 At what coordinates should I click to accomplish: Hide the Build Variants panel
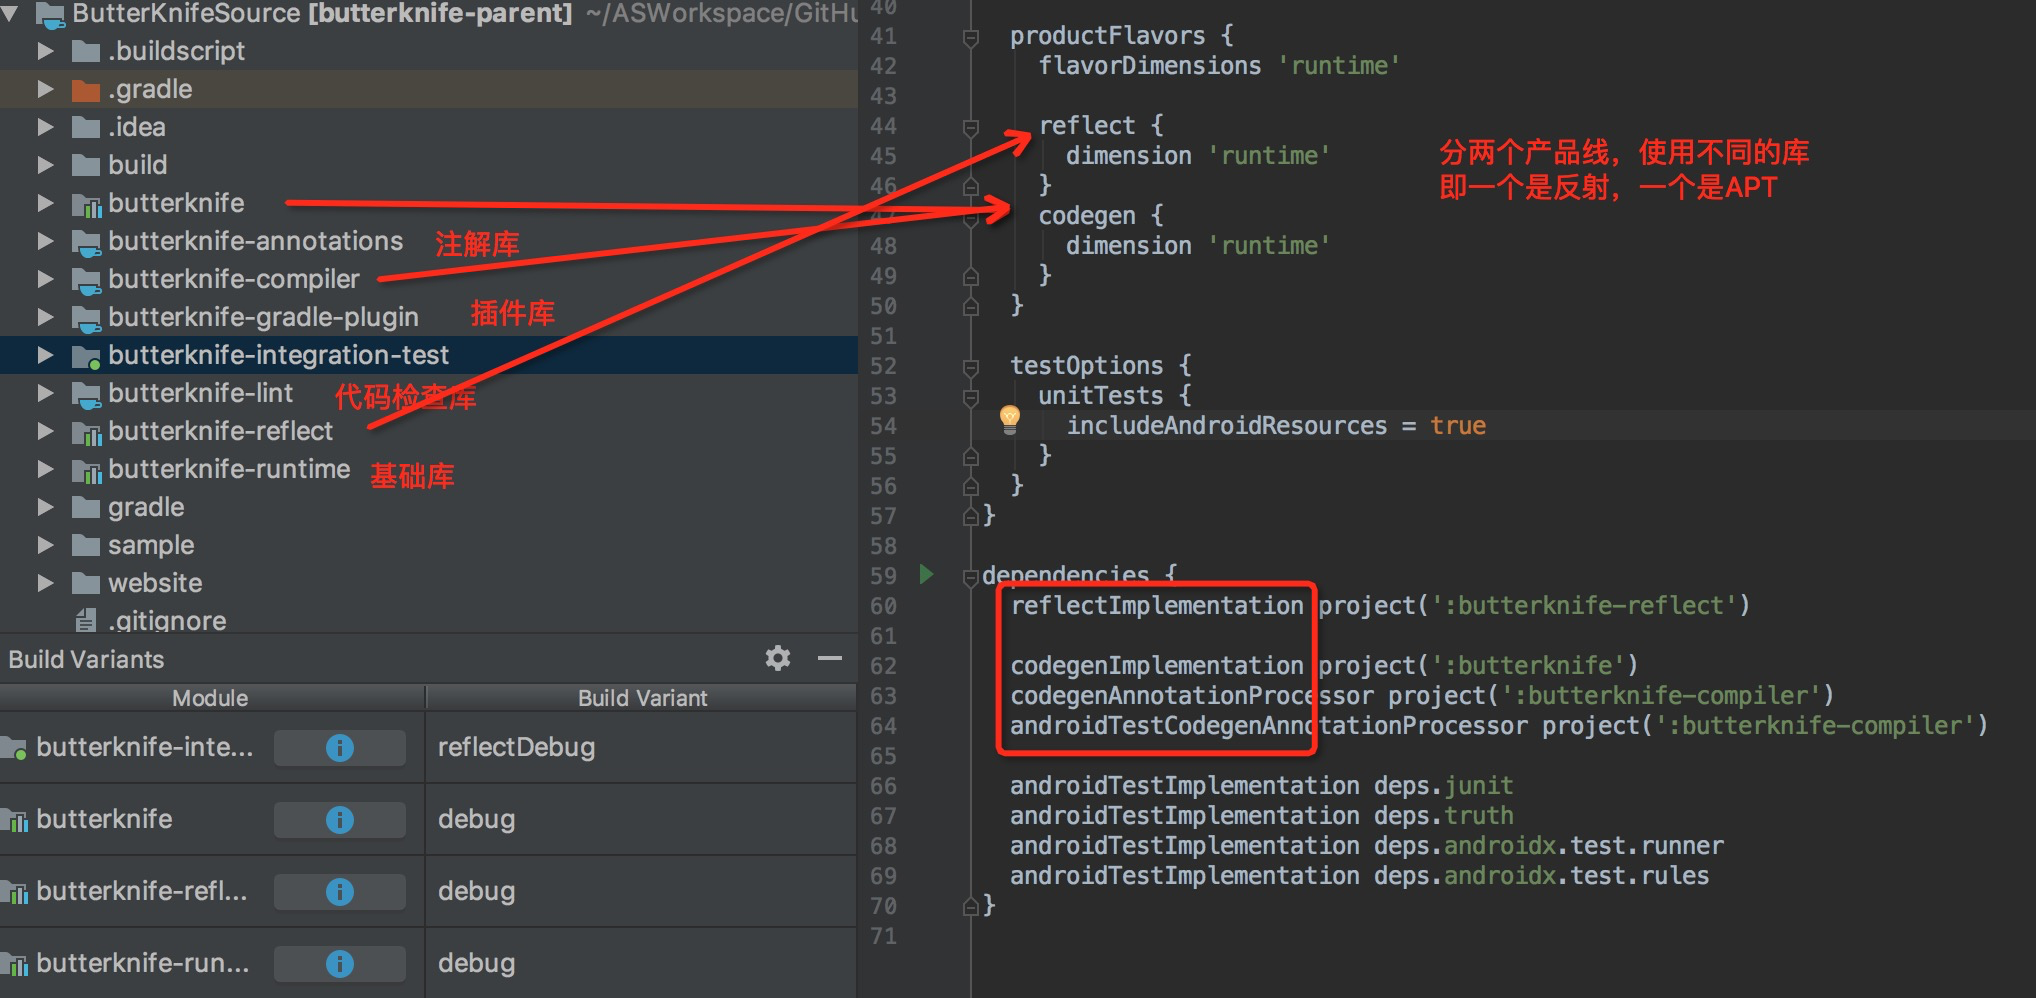coord(830,658)
